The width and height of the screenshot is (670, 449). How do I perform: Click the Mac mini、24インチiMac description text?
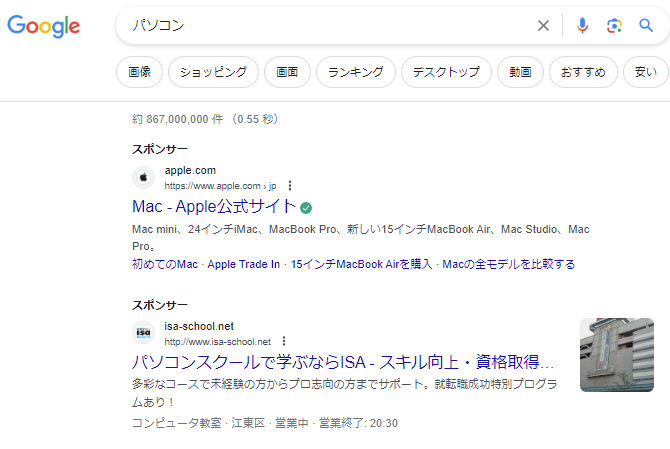[361, 238]
